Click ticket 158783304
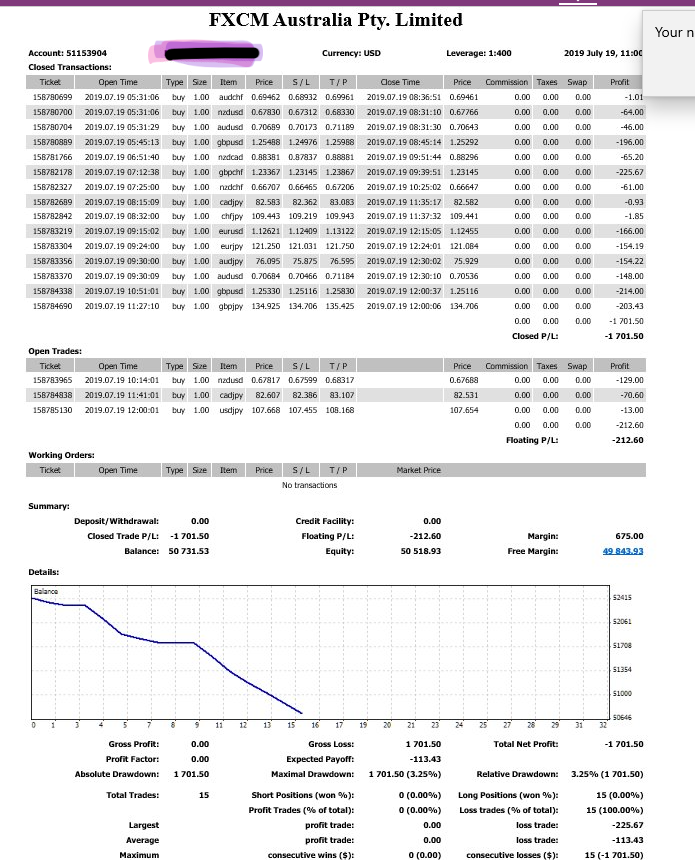 (x=52, y=246)
